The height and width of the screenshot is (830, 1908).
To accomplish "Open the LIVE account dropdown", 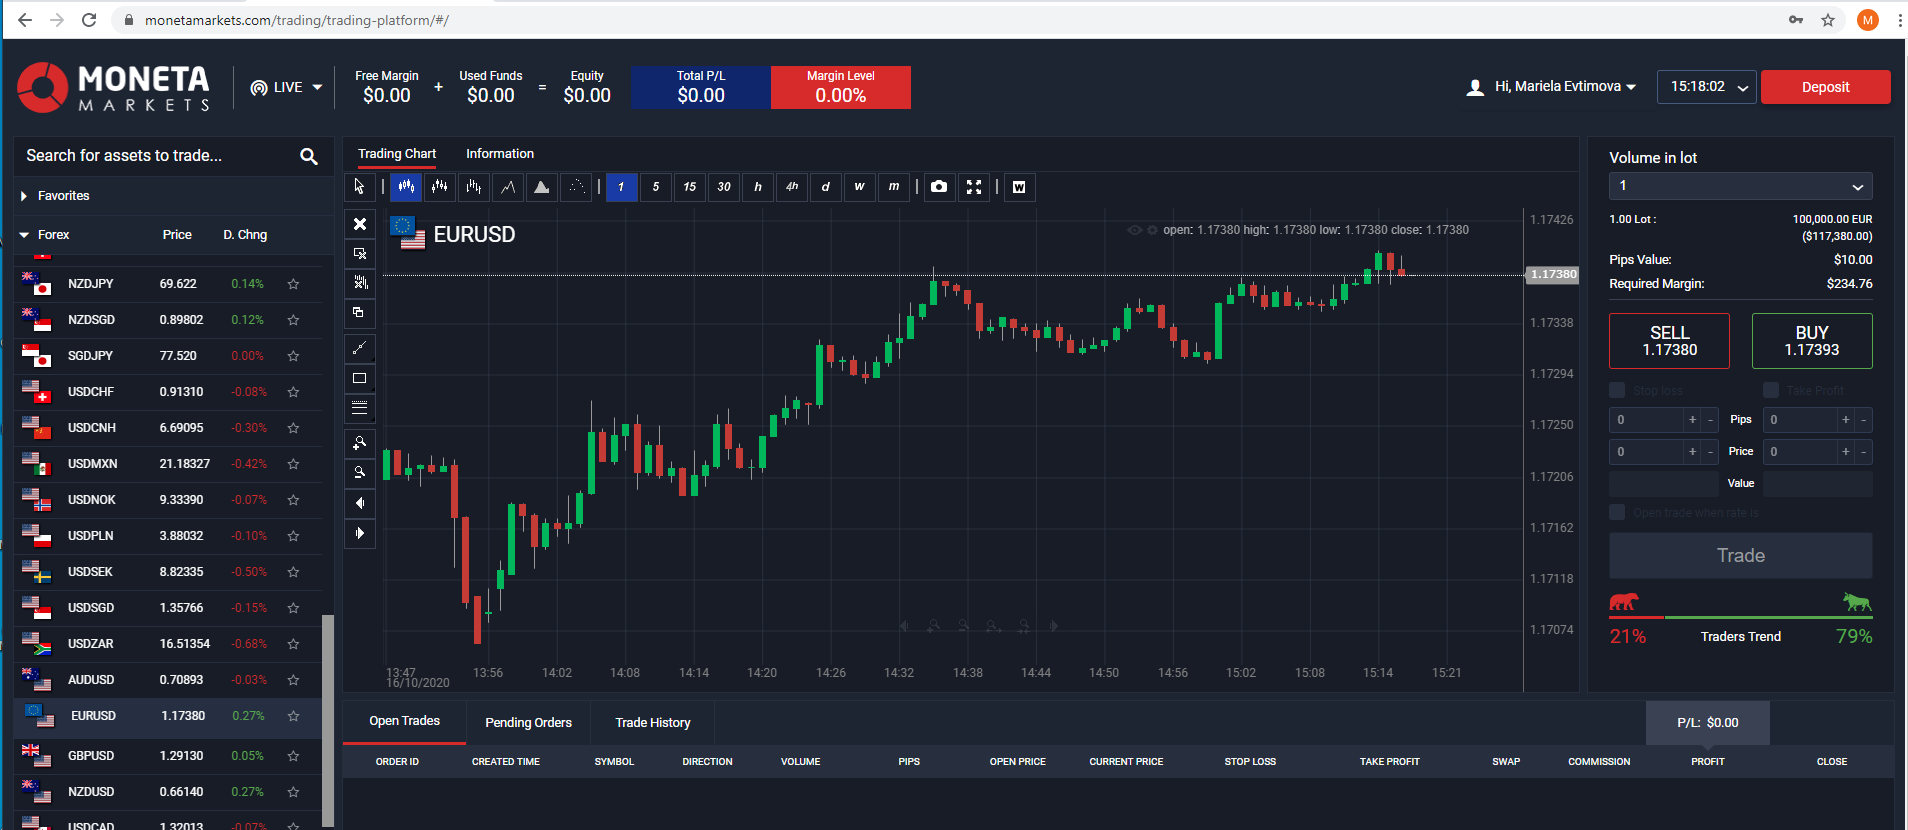I will pyautogui.click(x=286, y=87).
